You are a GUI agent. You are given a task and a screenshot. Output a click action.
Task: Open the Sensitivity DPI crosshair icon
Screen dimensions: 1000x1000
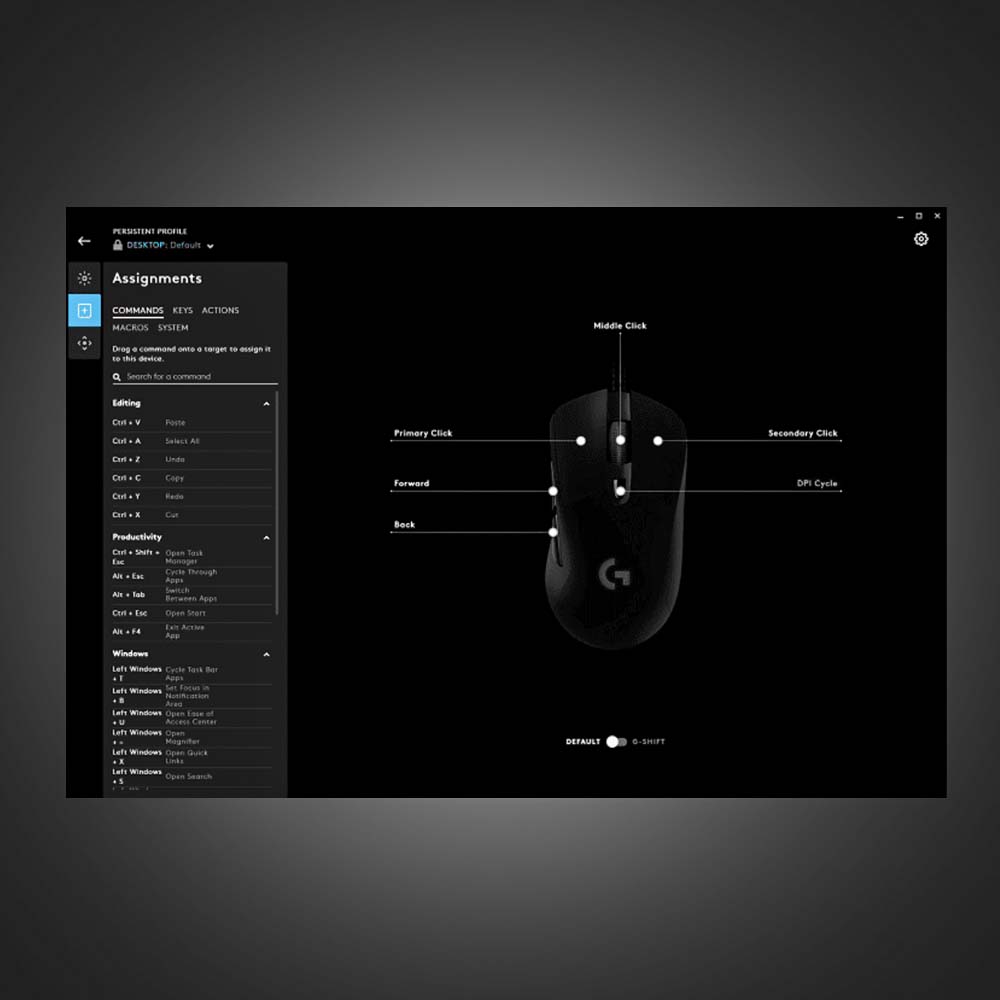84,342
